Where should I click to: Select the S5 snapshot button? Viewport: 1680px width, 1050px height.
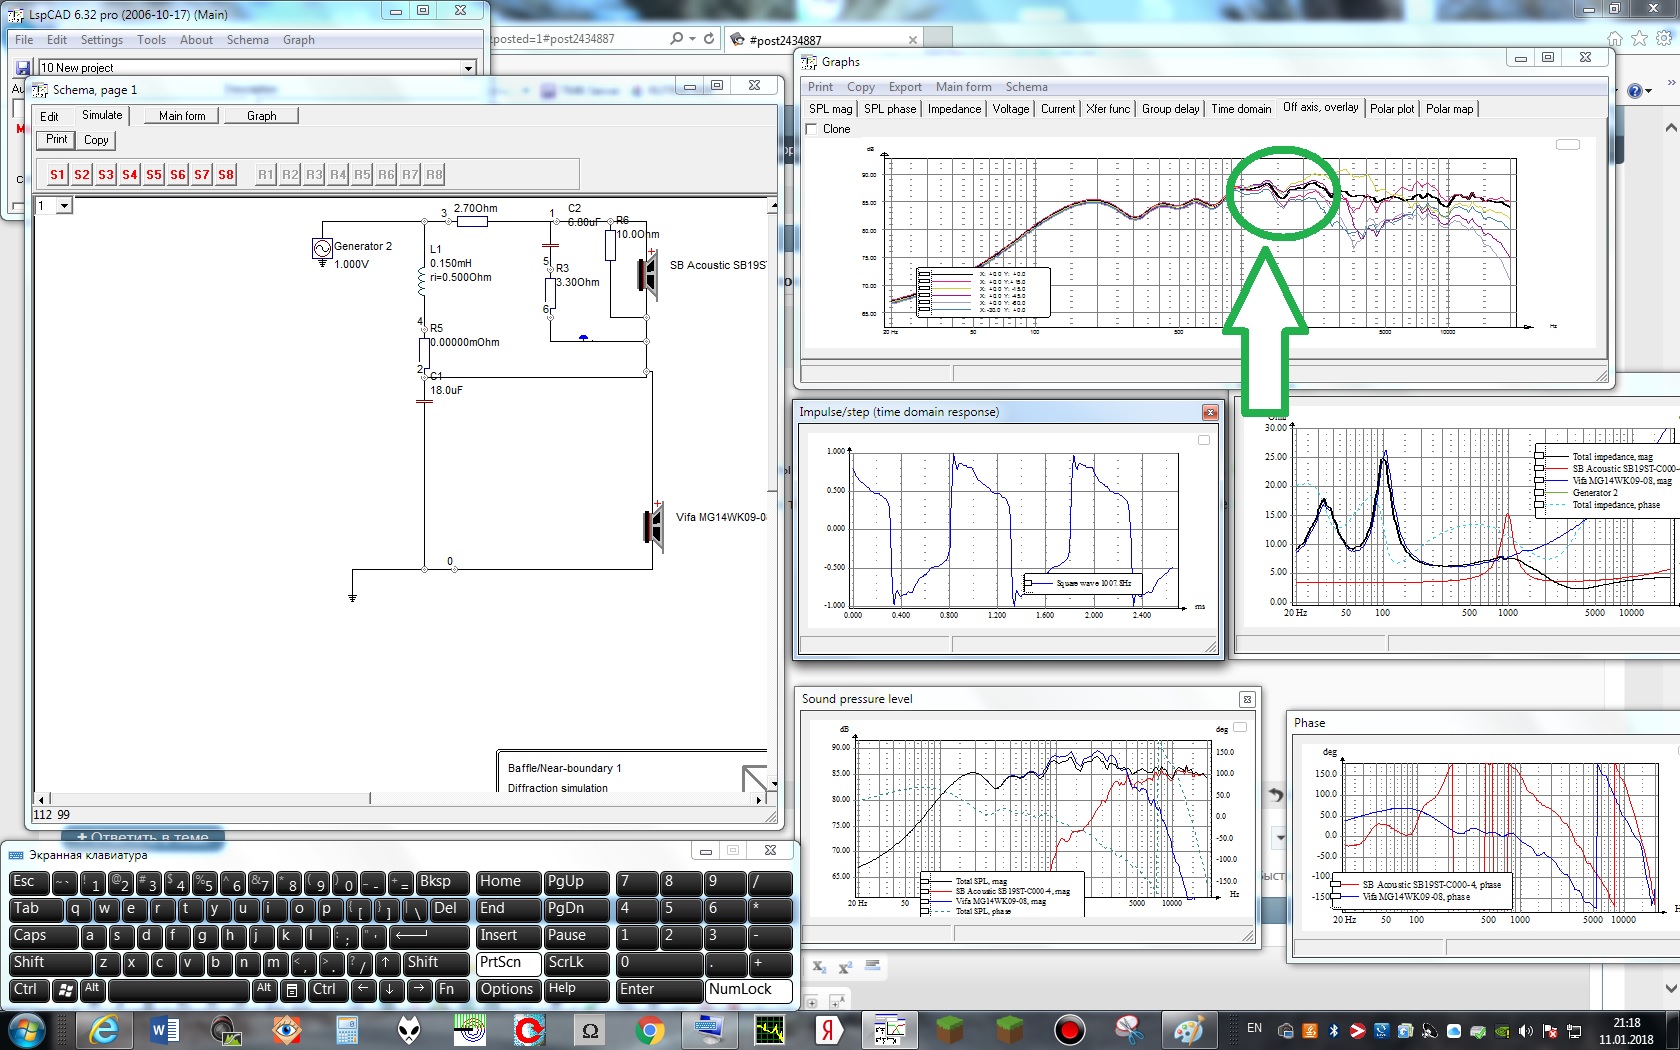click(x=153, y=174)
